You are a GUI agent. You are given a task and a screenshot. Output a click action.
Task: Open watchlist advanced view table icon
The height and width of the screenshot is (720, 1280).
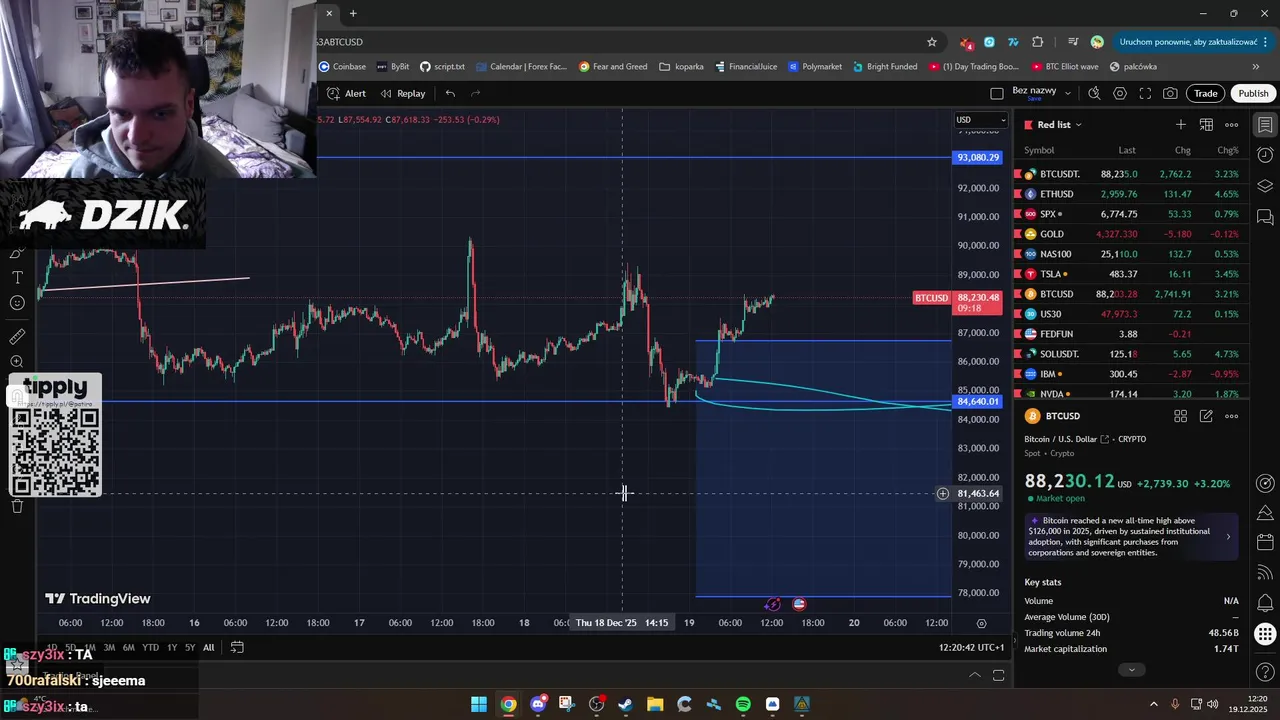coord(1206,124)
